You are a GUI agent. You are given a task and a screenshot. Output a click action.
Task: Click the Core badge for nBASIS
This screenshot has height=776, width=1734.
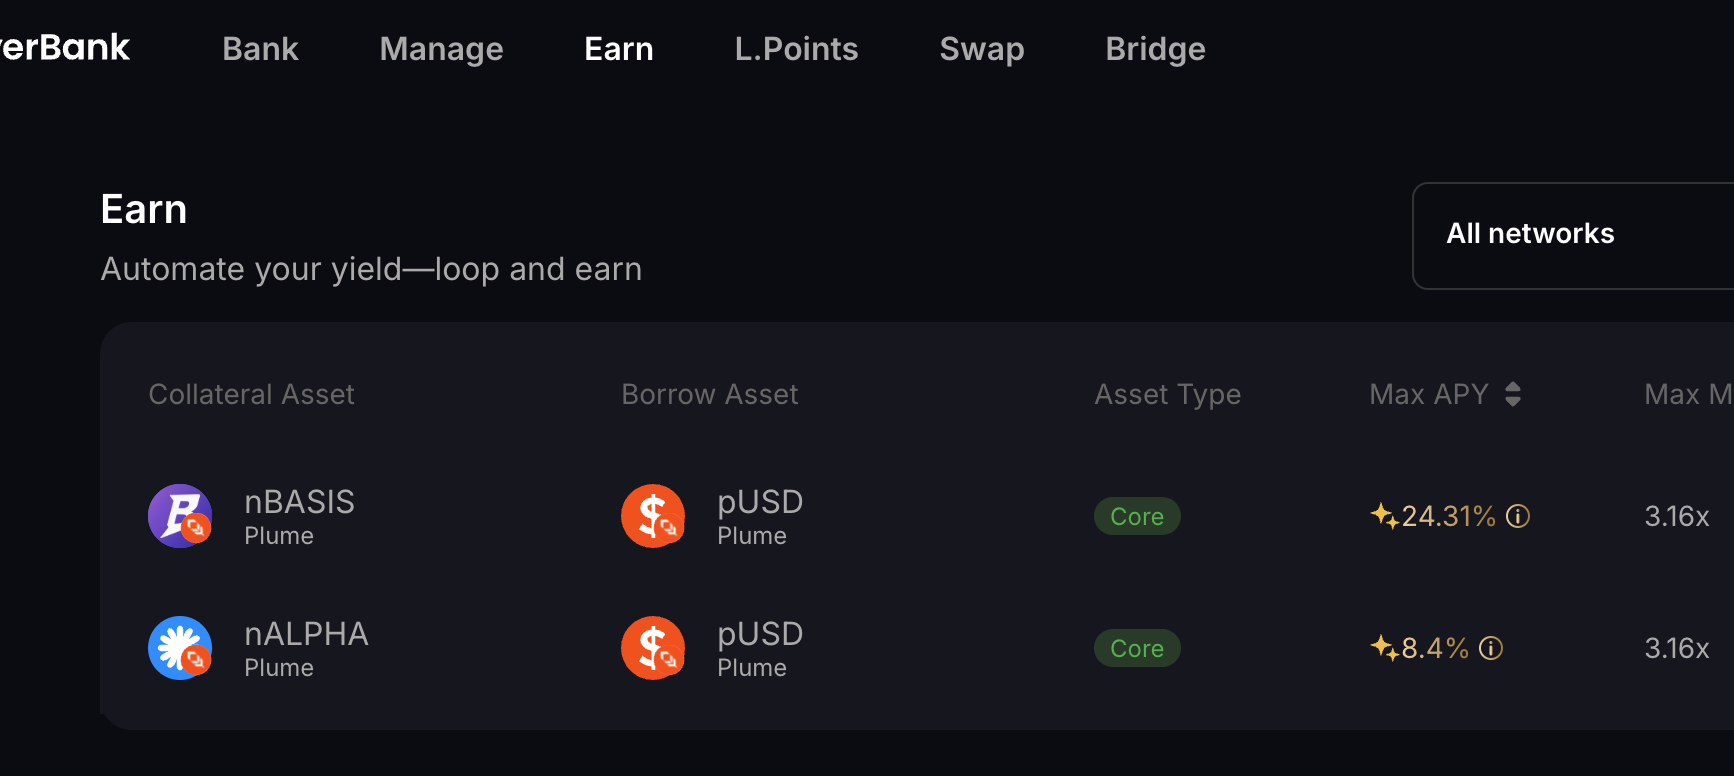coord(1137,516)
